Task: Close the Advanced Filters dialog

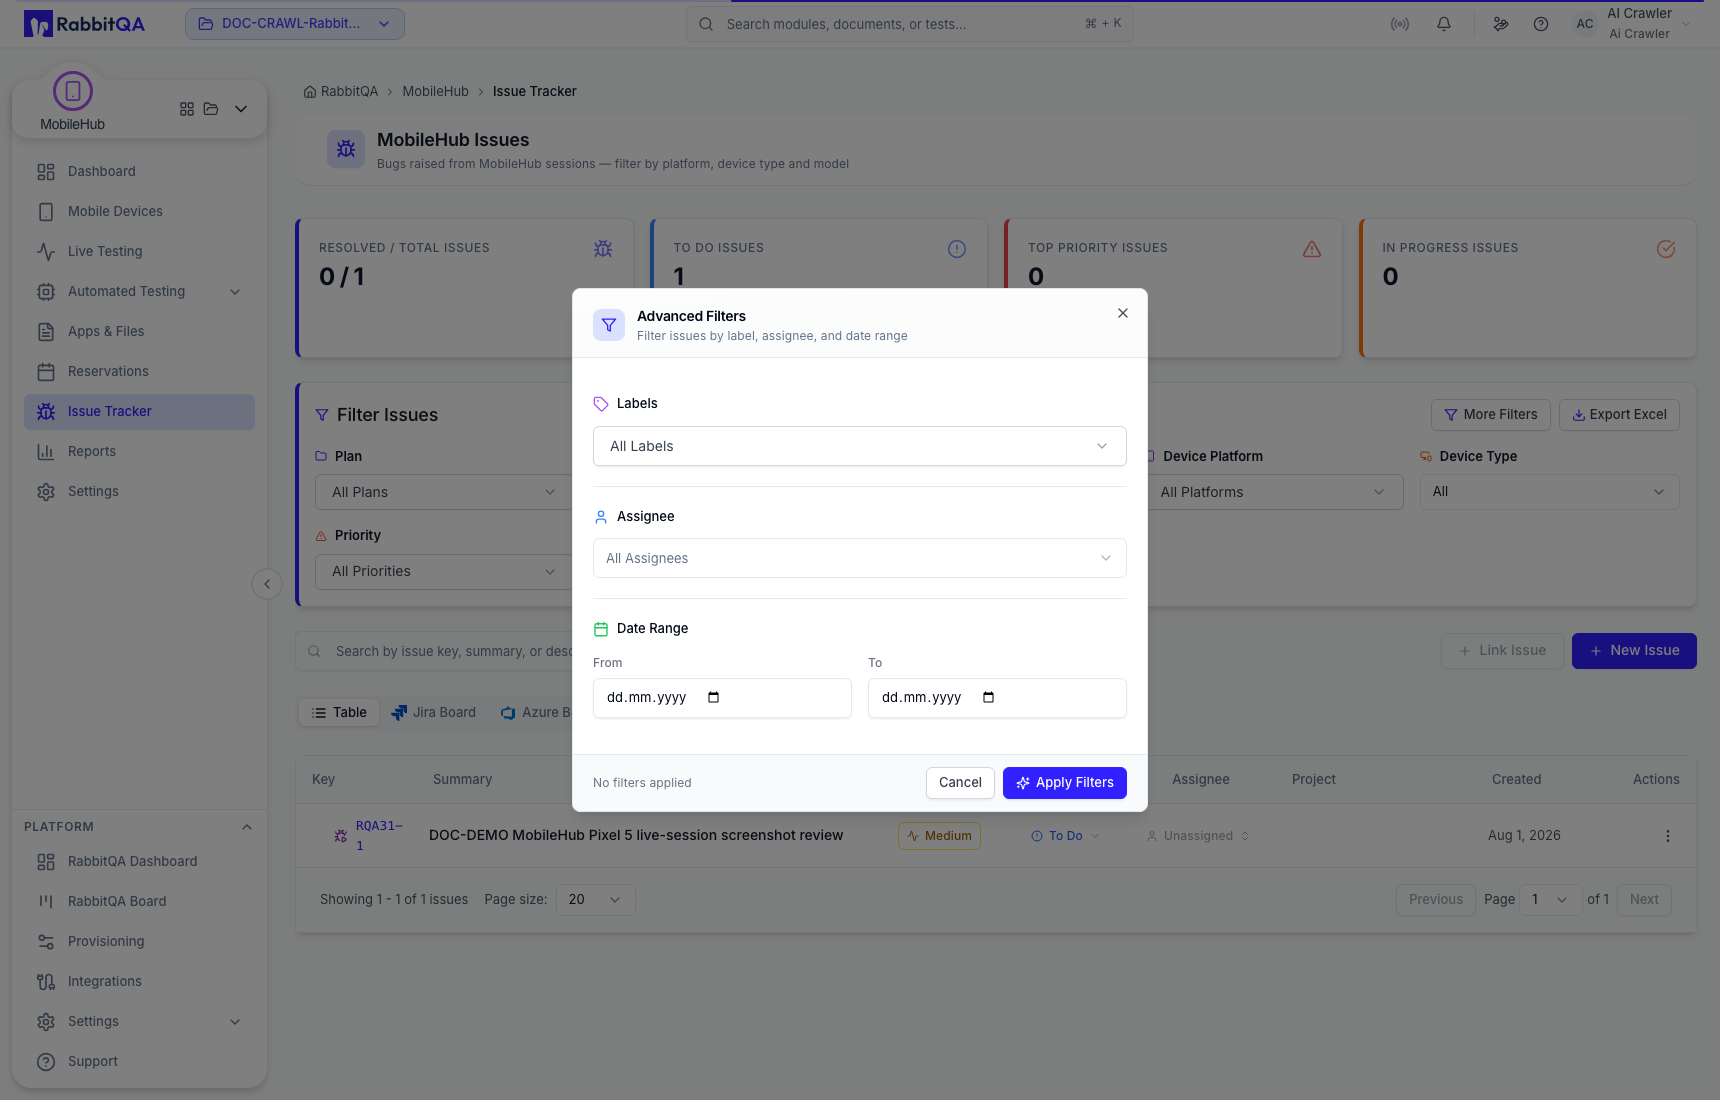Action: pyautogui.click(x=1123, y=313)
